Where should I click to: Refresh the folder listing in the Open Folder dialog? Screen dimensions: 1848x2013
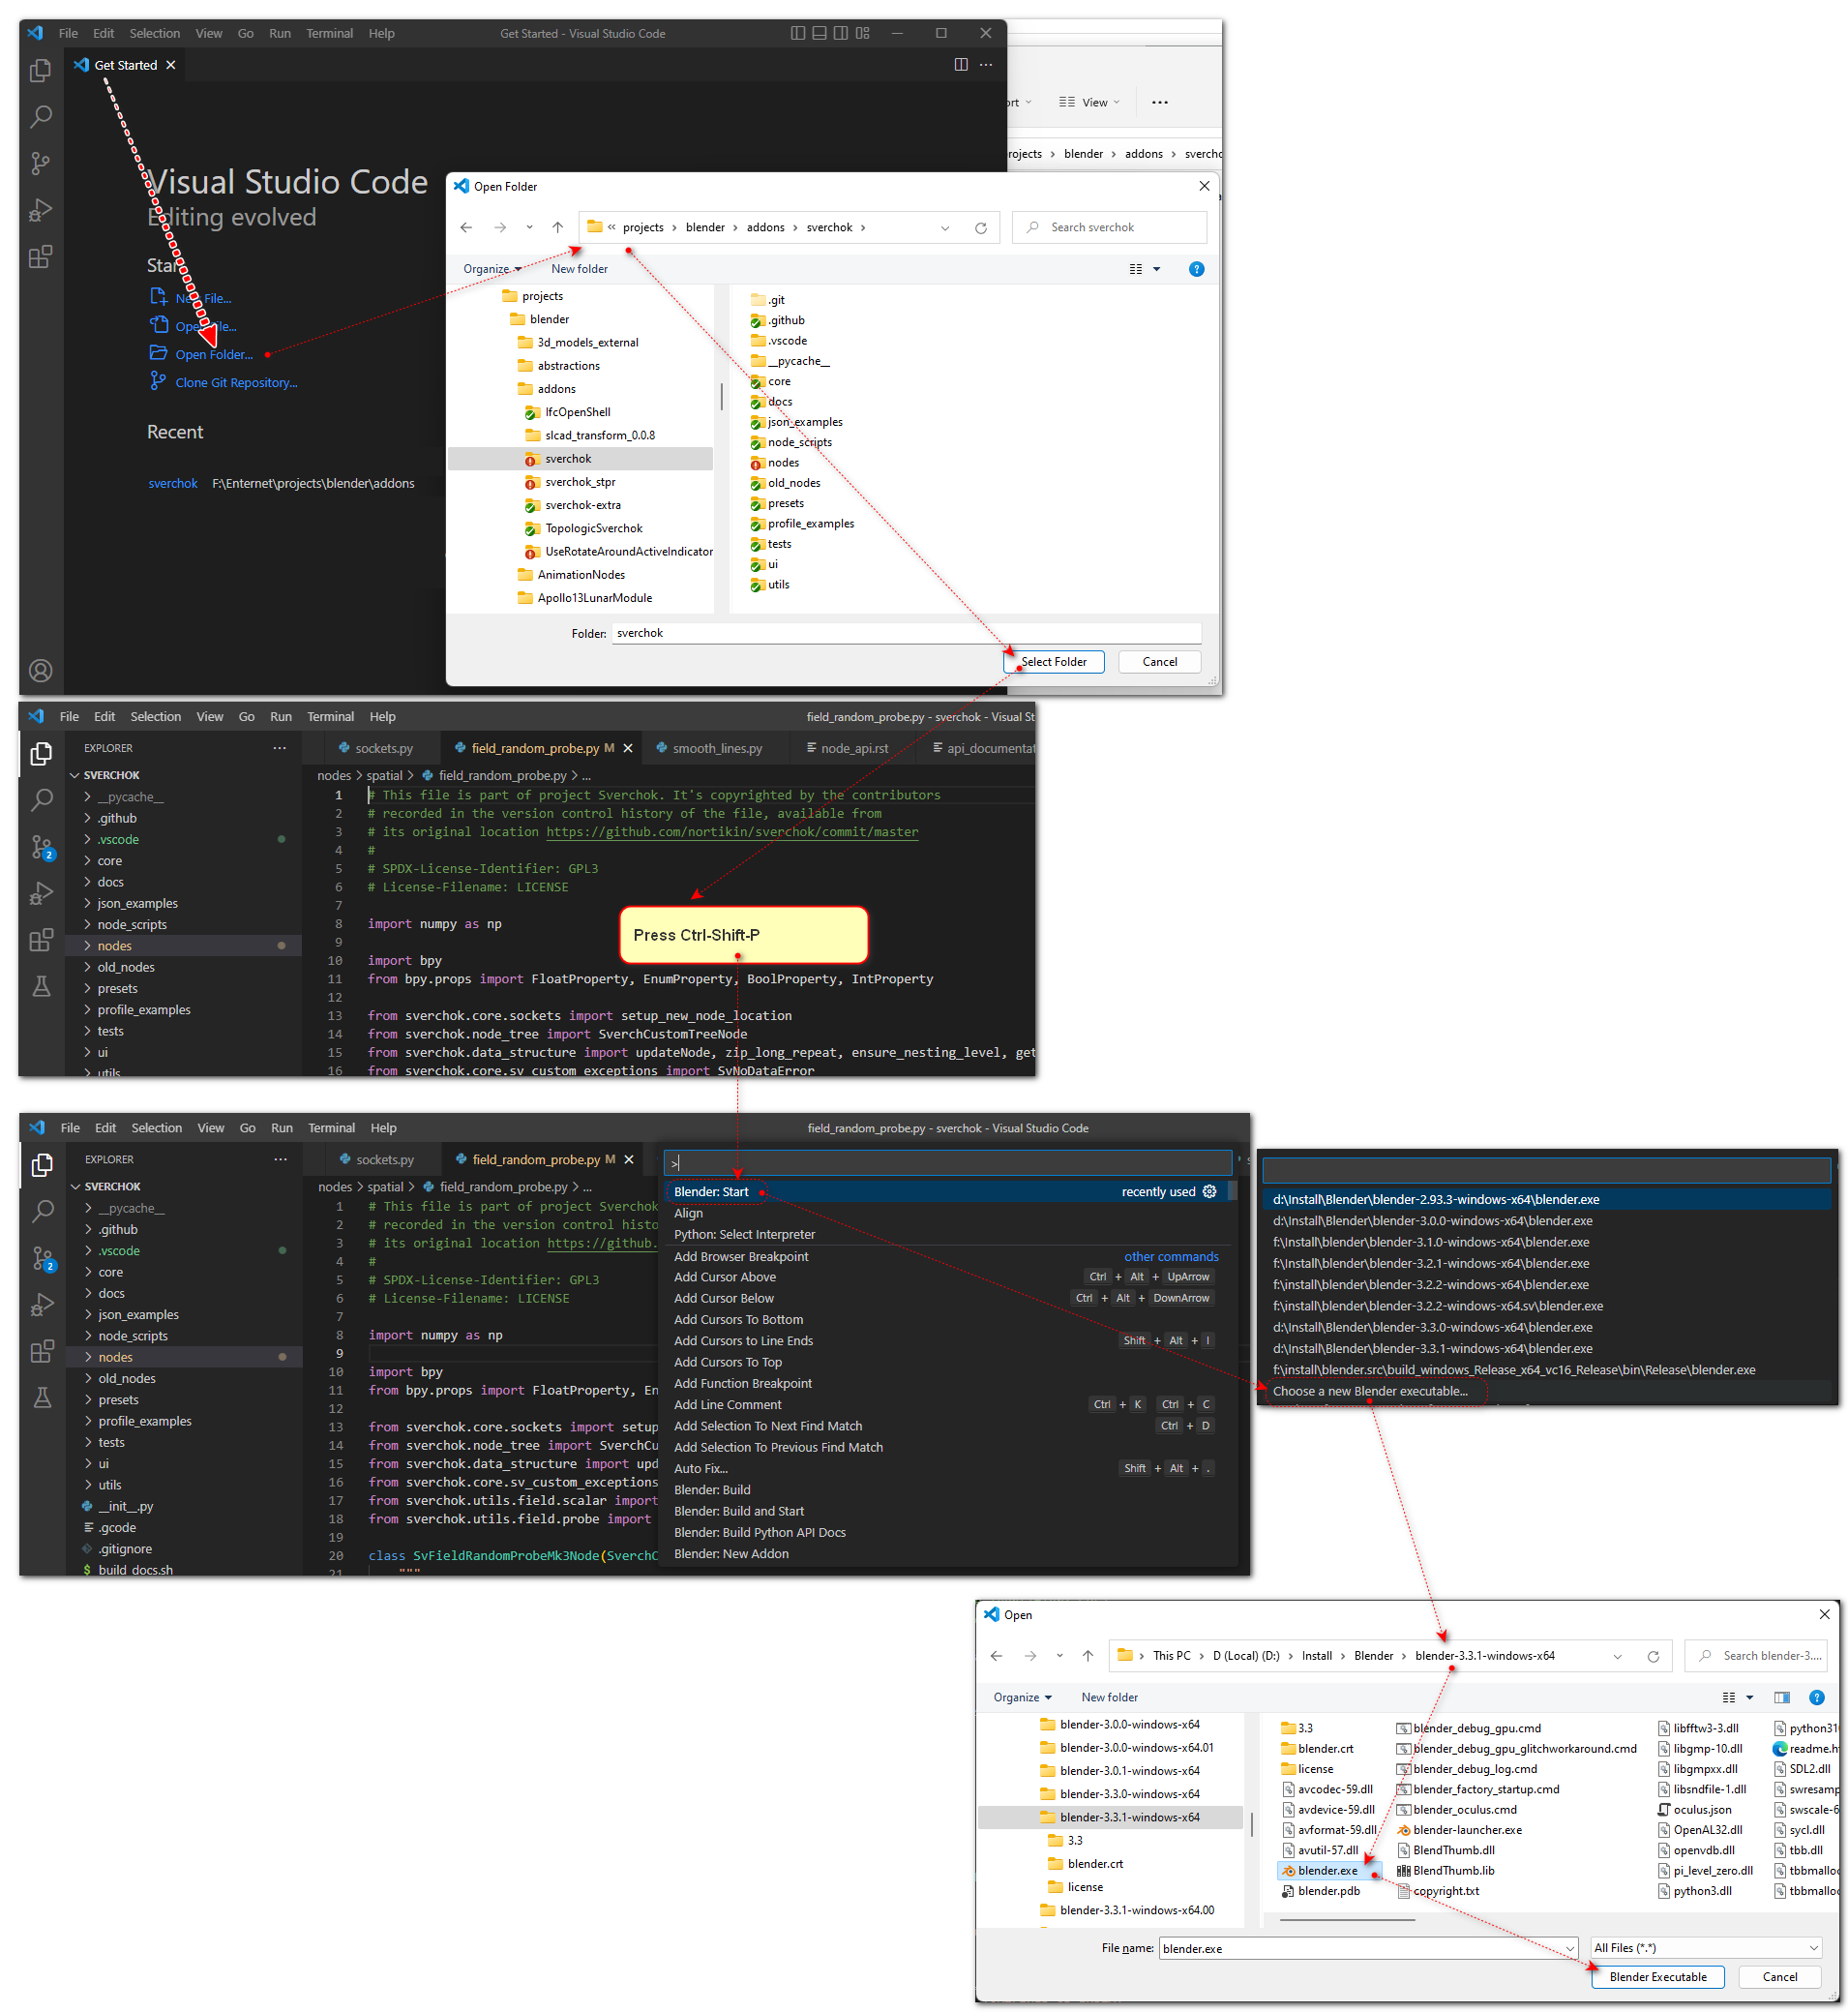(x=980, y=227)
